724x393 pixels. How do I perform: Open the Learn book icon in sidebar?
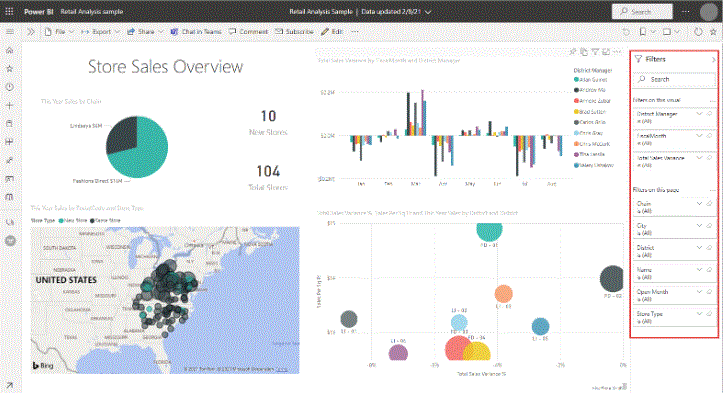10,197
